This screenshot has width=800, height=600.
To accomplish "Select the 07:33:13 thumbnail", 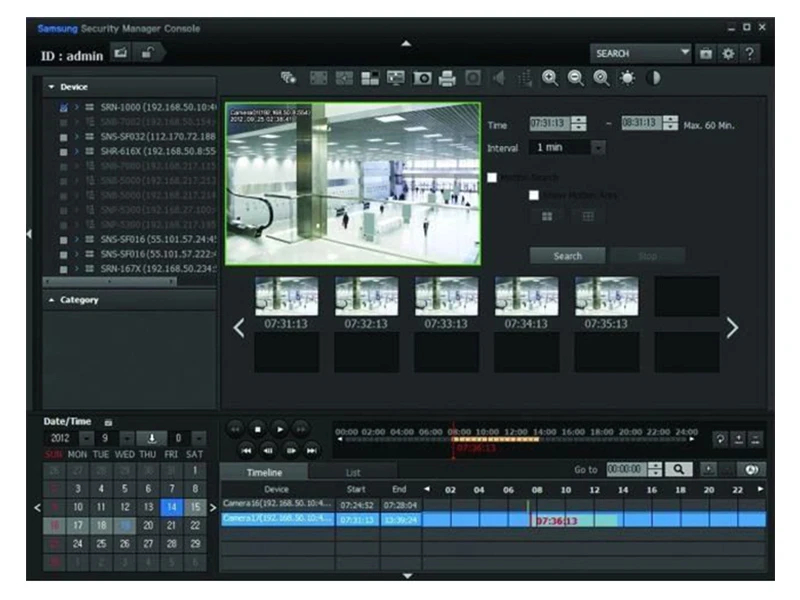I will point(446,298).
